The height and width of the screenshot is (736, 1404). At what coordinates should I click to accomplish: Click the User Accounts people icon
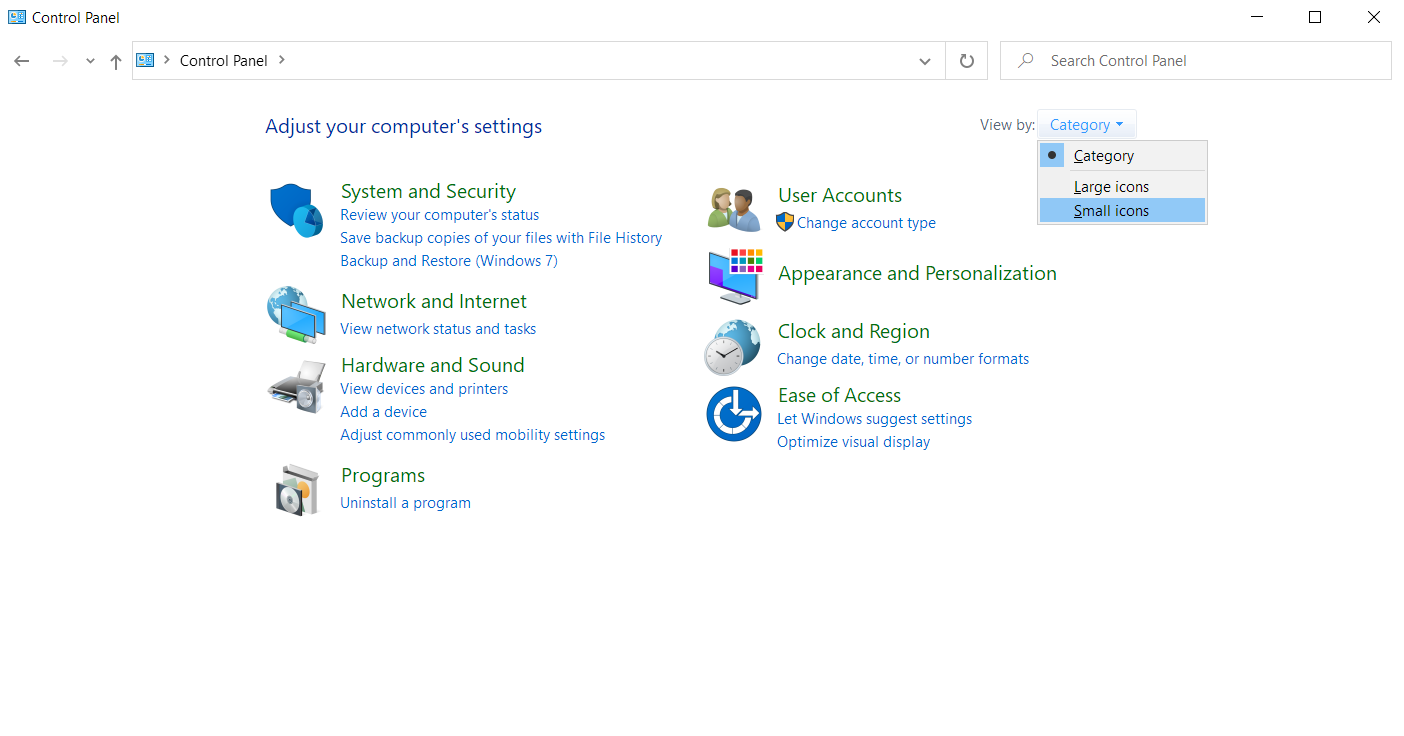tap(734, 209)
